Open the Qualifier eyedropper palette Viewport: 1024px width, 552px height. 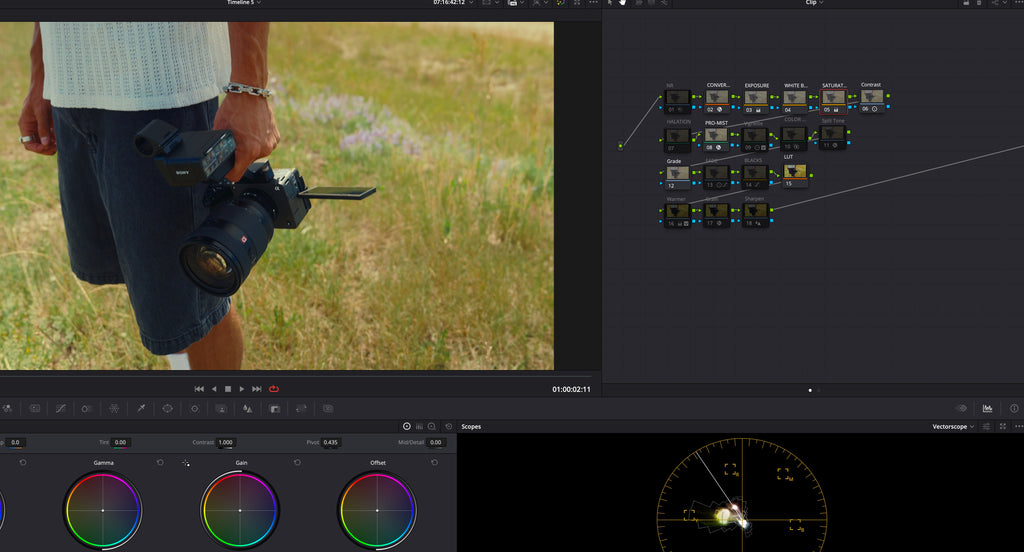141,408
